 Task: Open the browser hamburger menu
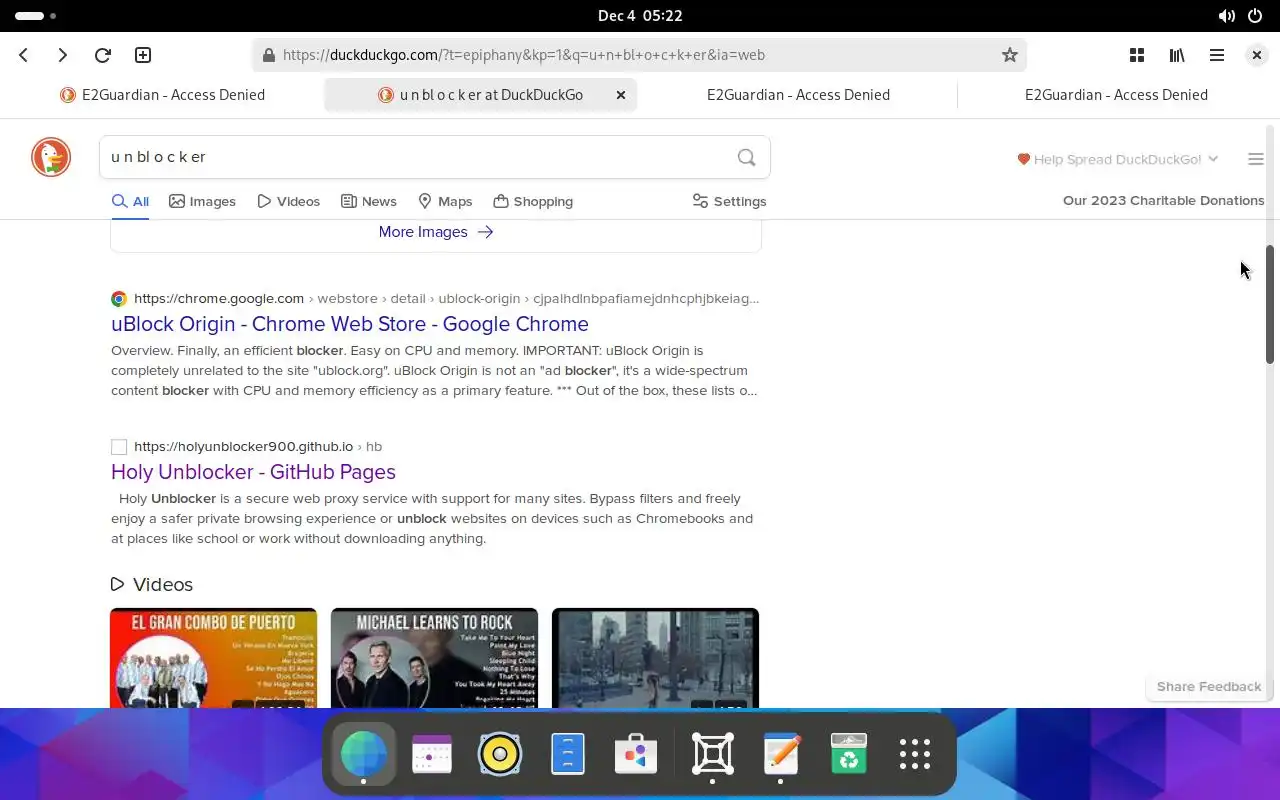[x=1217, y=55]
